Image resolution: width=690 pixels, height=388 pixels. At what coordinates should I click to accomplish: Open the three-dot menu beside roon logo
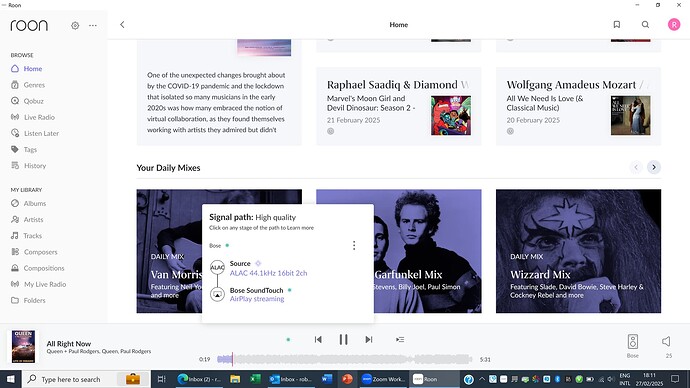pyautogui.click(x=93, y=26)
